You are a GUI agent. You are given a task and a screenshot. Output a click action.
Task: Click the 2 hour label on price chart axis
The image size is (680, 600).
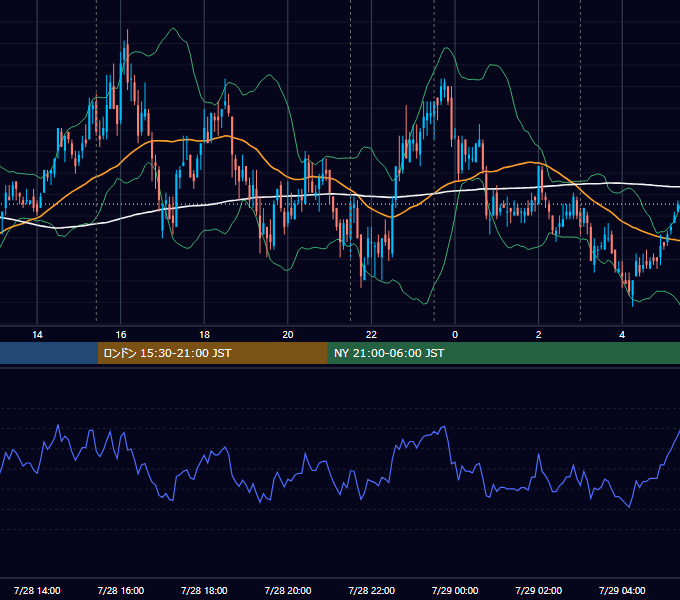tap(539, 335)
